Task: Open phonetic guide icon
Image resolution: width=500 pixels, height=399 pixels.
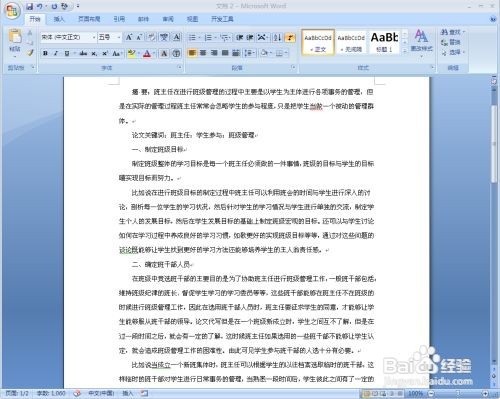Action: tap(164, 37)
